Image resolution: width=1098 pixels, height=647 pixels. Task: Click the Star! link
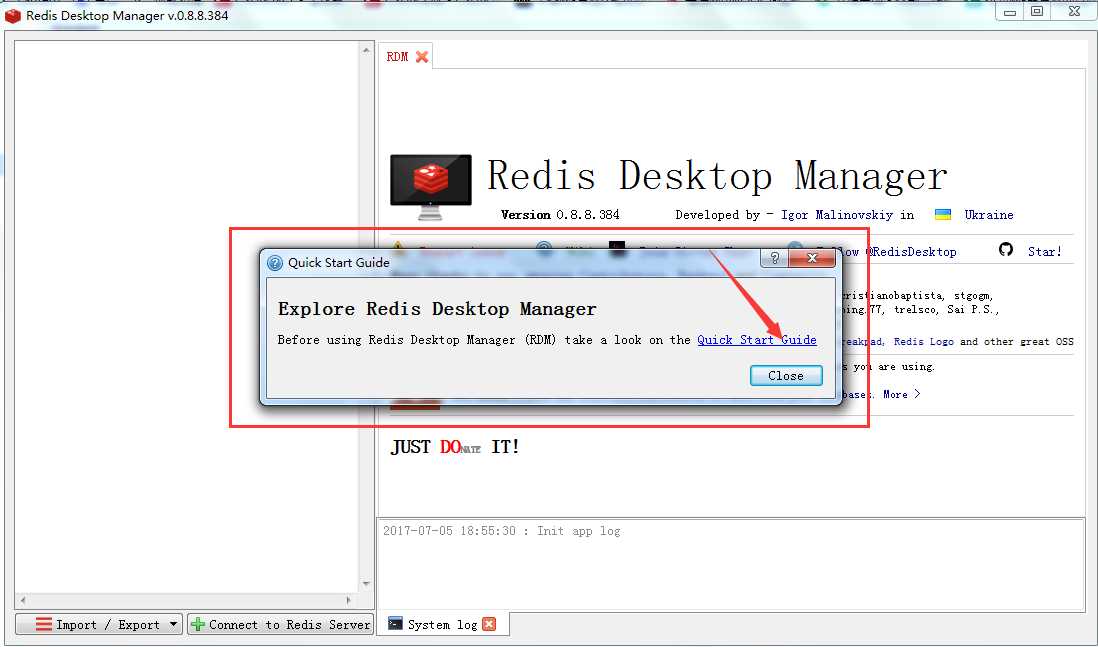[x=1044, y=251]
